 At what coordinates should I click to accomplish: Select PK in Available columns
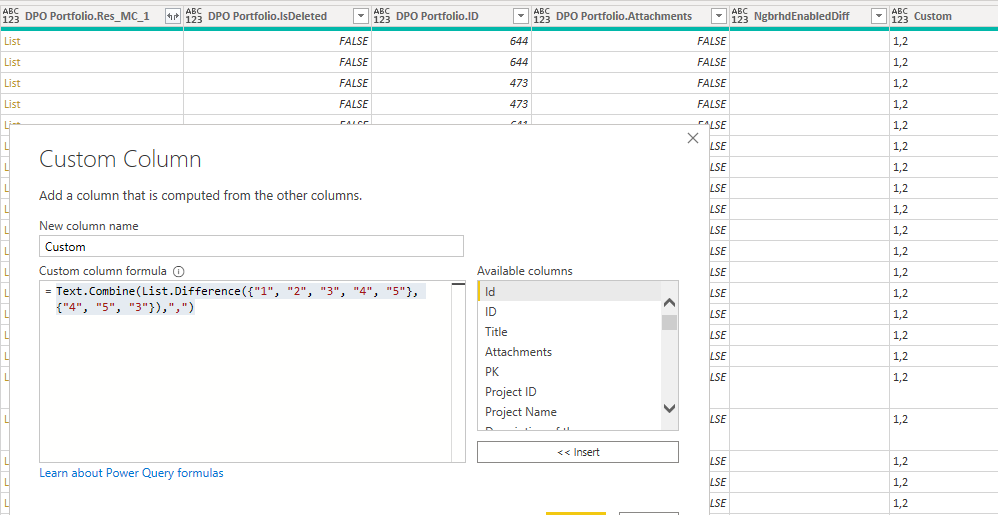pos(570,372)
